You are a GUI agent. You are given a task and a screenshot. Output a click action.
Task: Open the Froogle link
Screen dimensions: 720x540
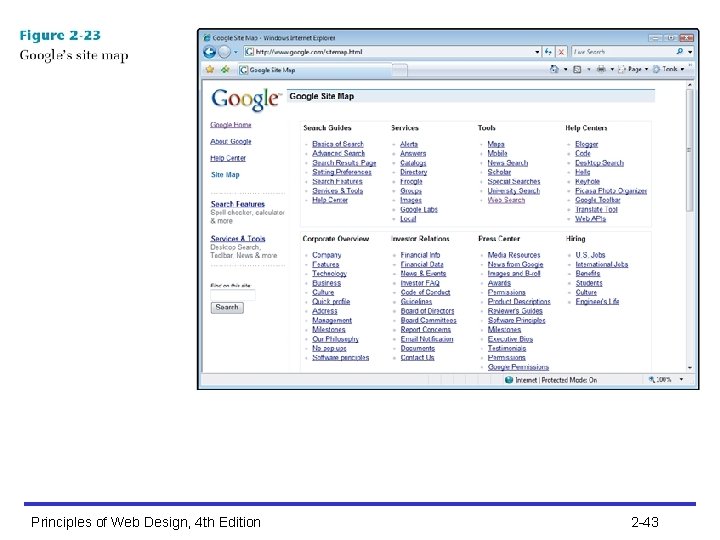(411, 182)
